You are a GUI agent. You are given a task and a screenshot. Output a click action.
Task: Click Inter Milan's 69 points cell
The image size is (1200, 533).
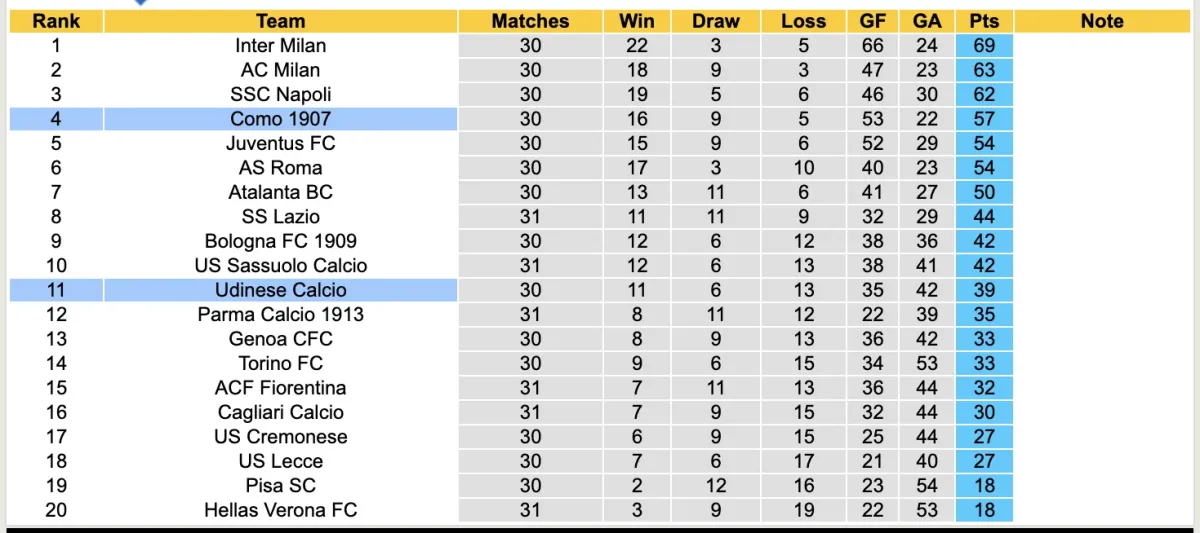click(x=984, y=46)
